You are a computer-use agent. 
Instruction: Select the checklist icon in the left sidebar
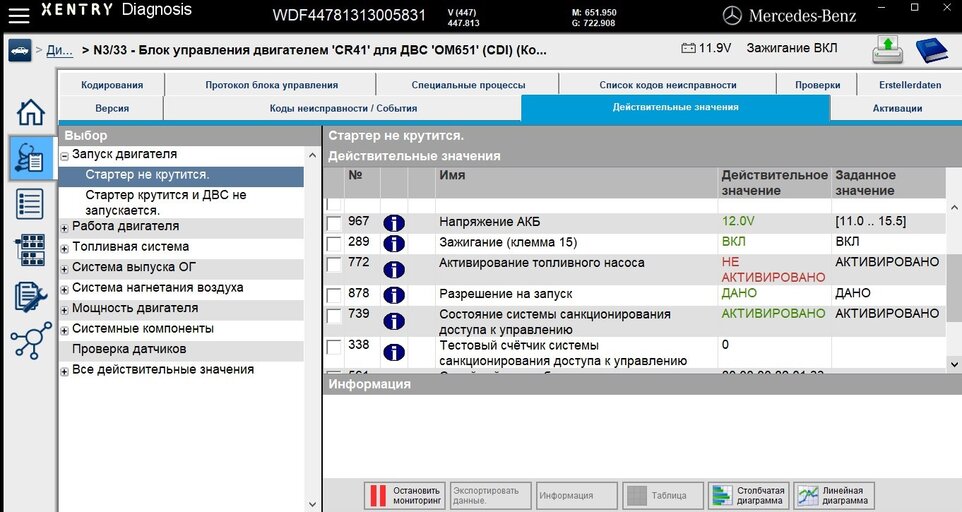tap(31, 204)
